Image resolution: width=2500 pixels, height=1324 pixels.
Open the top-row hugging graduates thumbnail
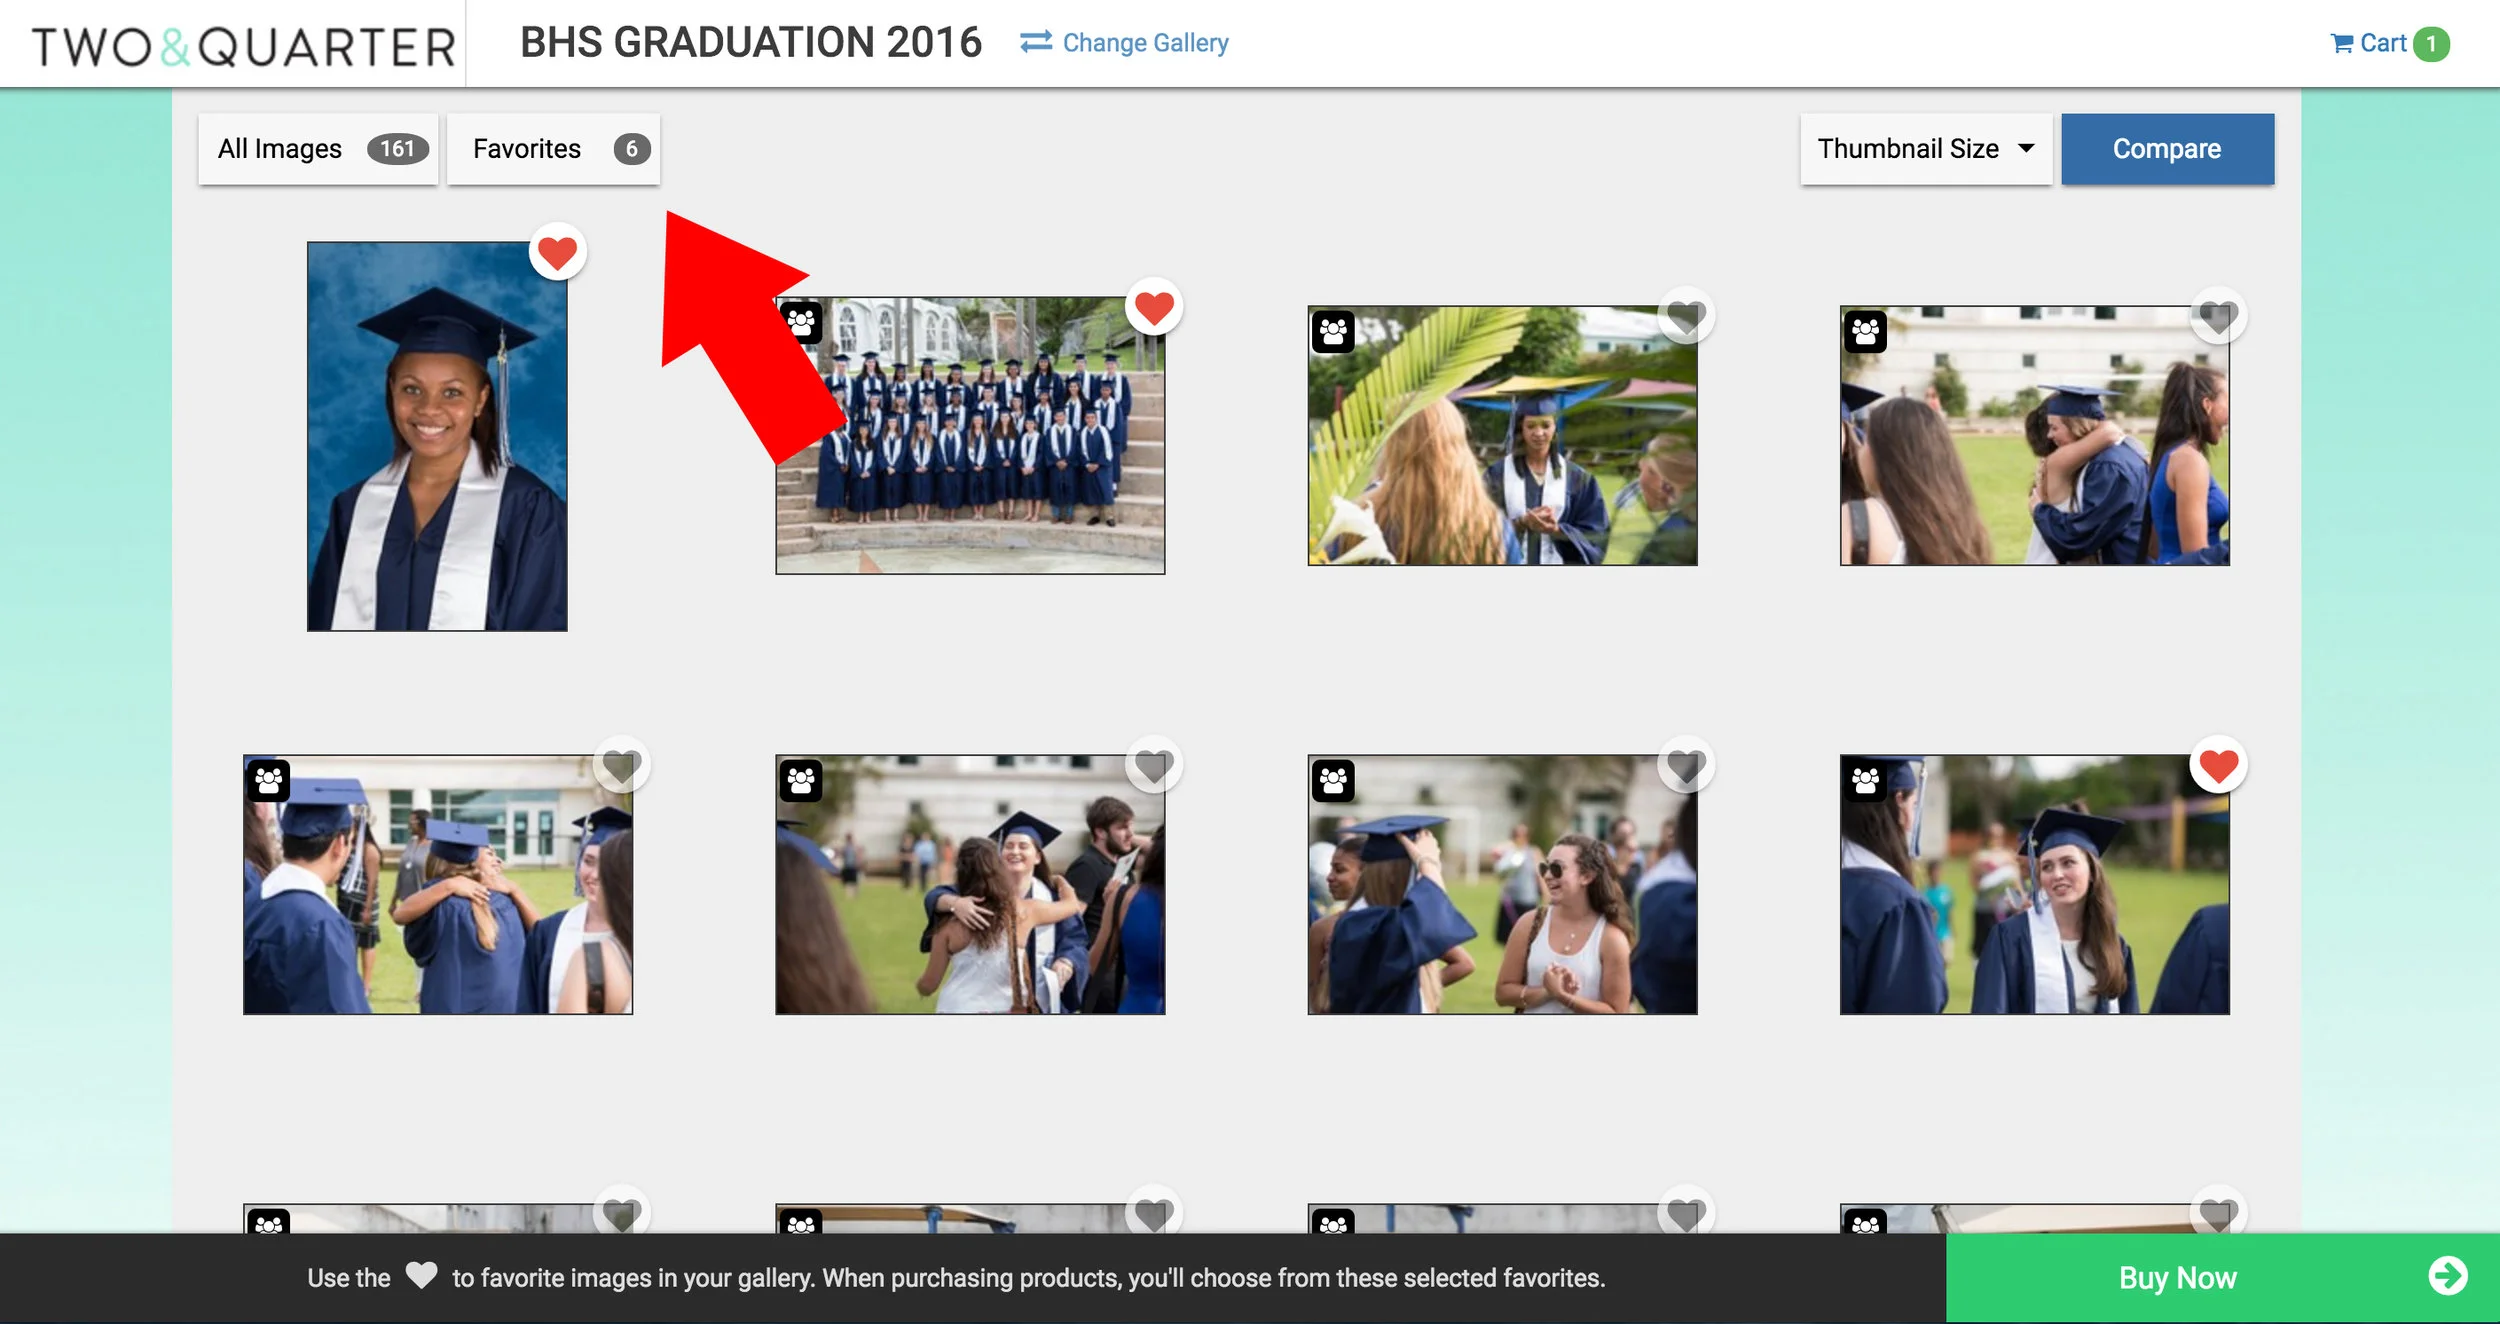(2034, 435)
